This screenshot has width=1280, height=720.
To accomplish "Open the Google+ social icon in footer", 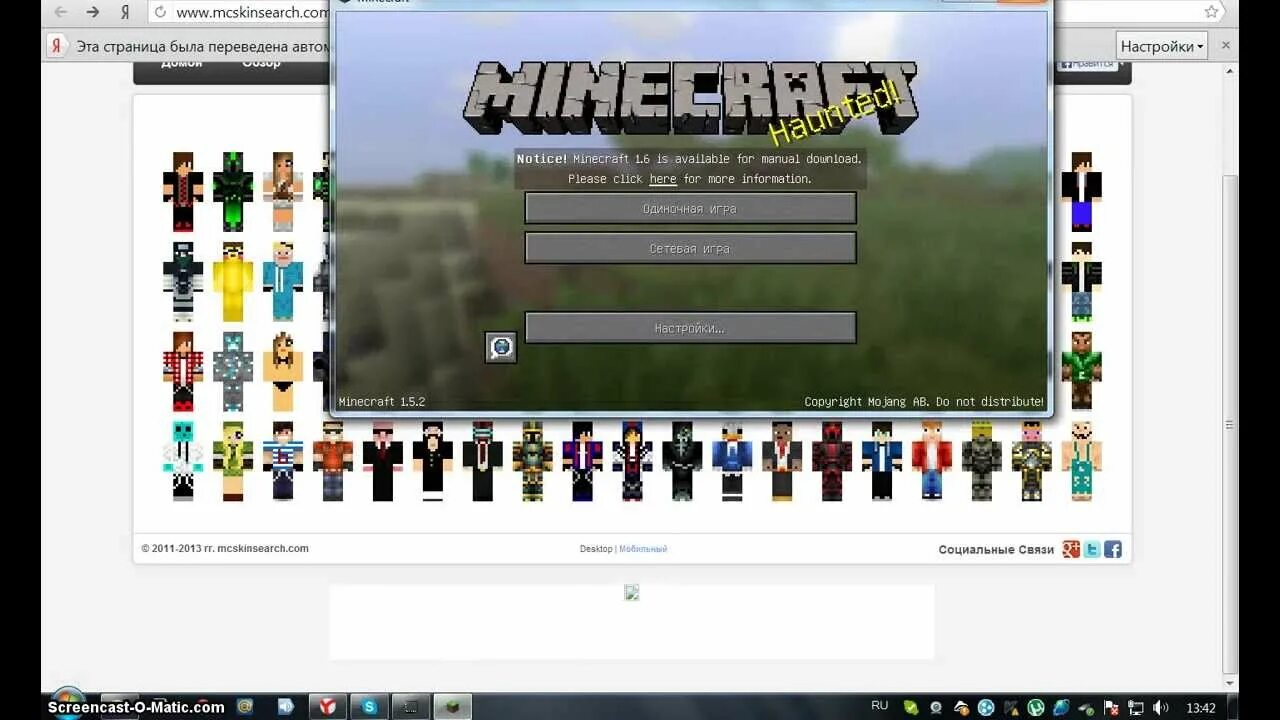I will click(1071, 549).
